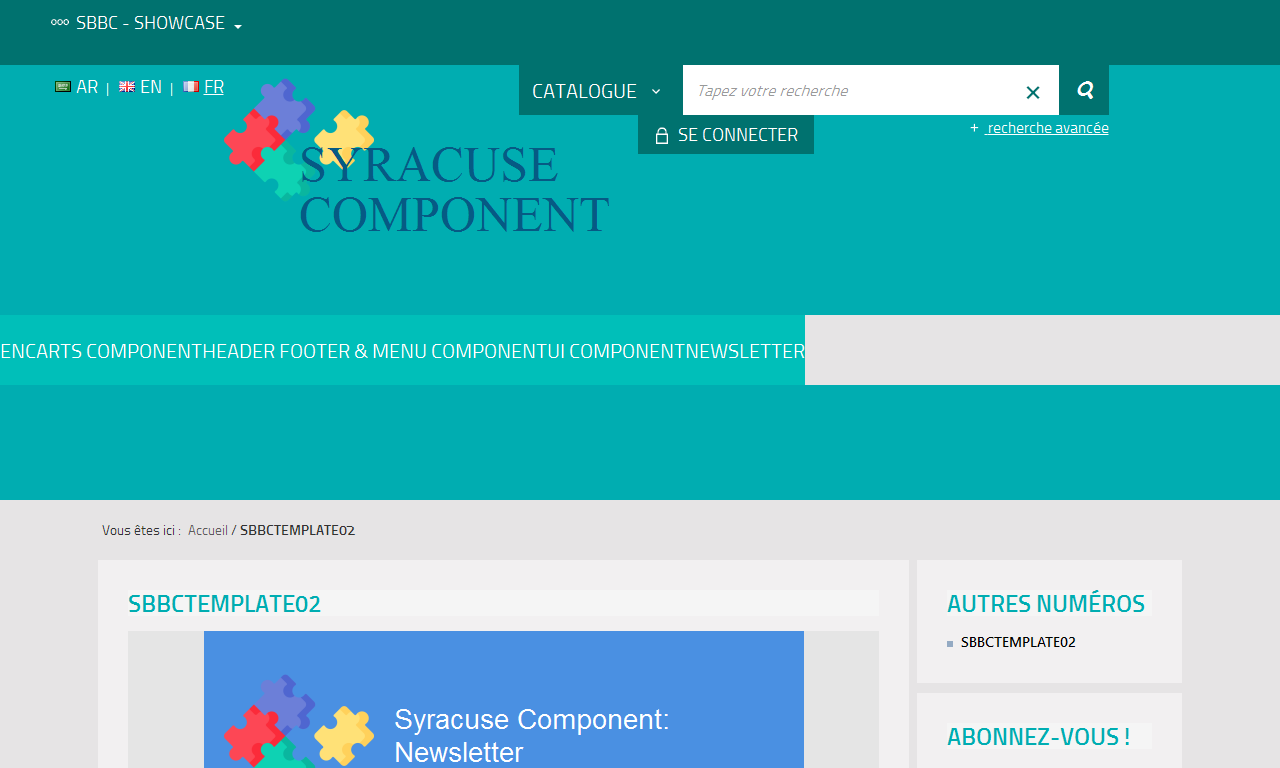Click the padlock icon beside Se connecter

coord(661,136)
